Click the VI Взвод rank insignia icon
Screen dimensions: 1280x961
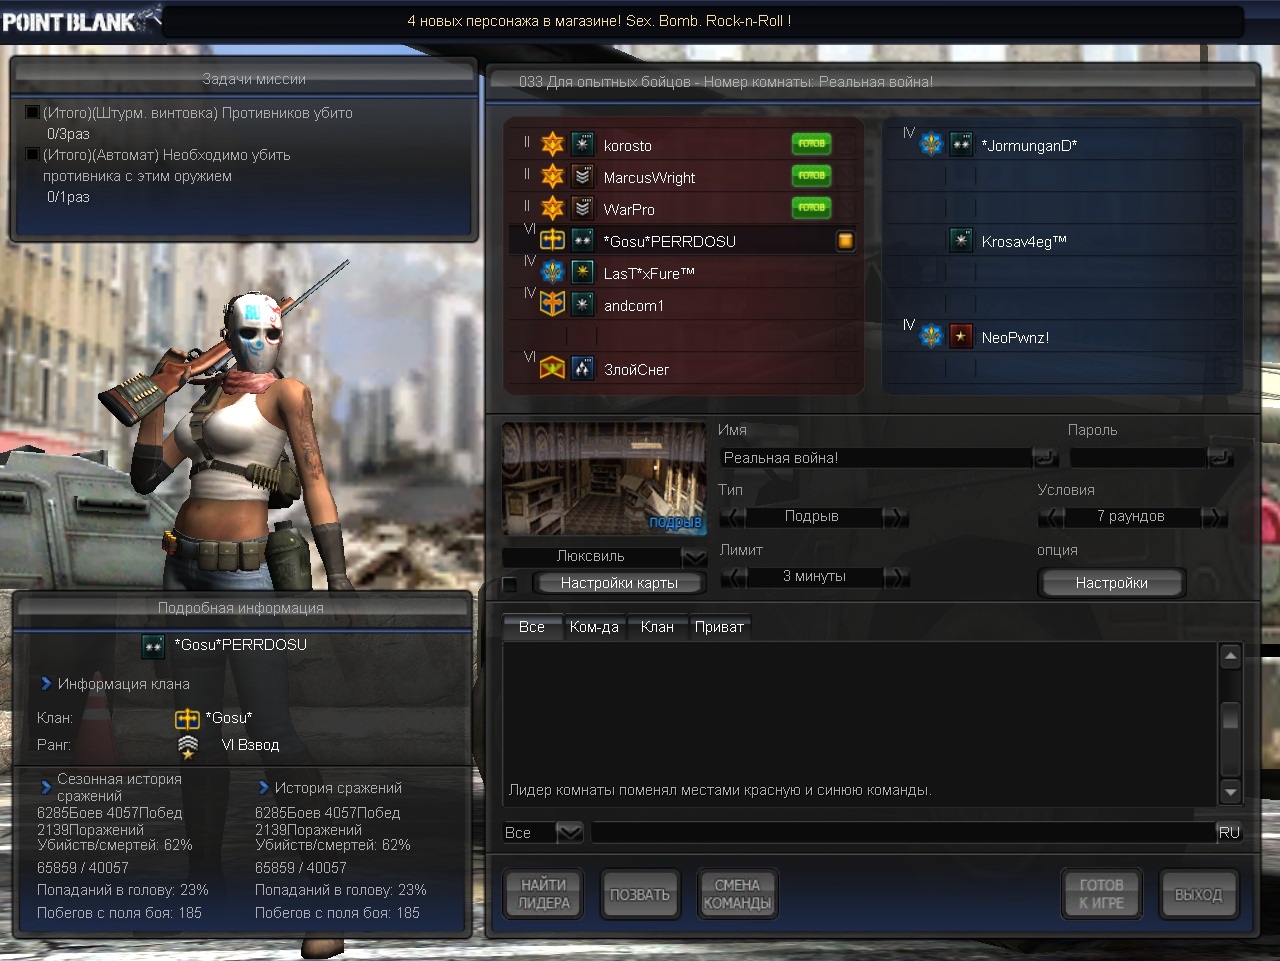(x=188, y=746)
